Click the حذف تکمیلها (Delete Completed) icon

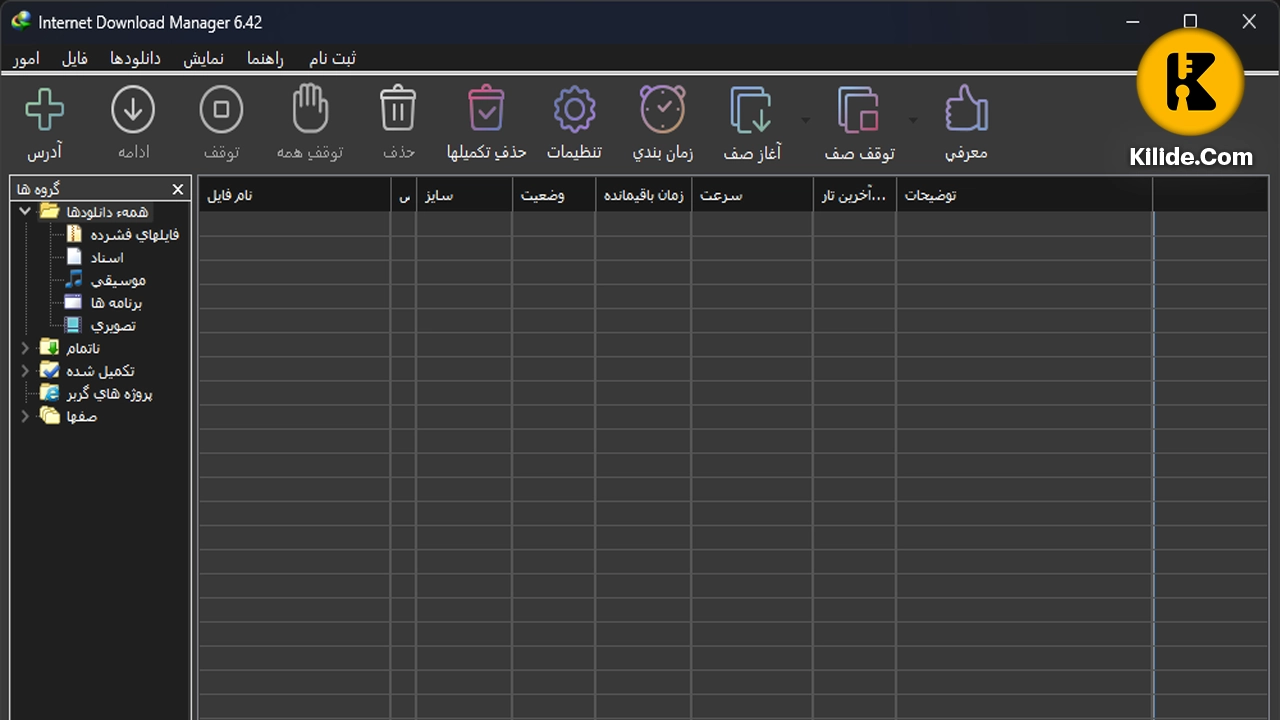point(486,108)
